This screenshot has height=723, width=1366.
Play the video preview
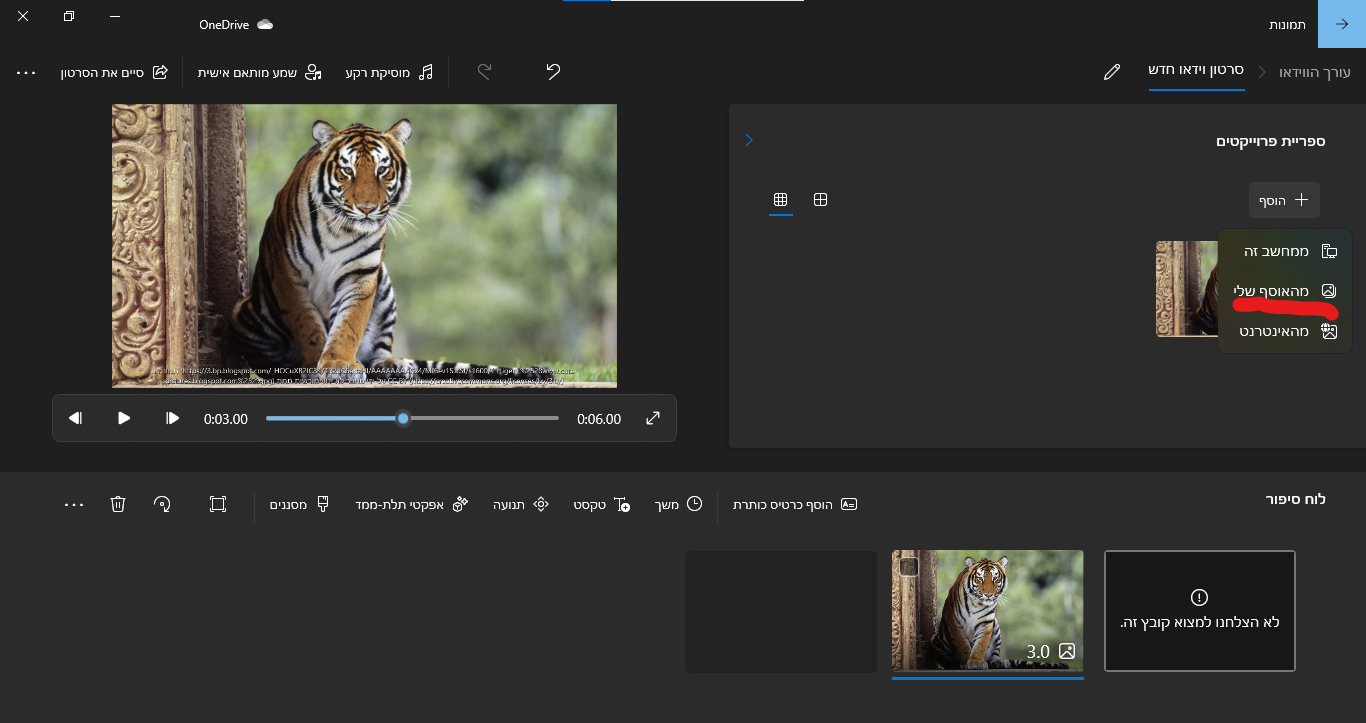coord(124,418)
